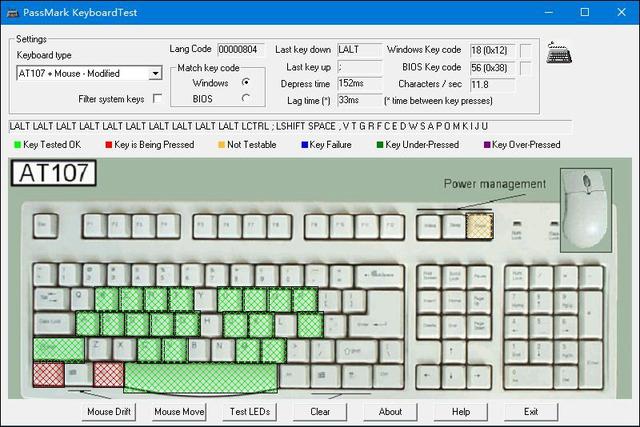Click the Lang Code field

point(238,49)
